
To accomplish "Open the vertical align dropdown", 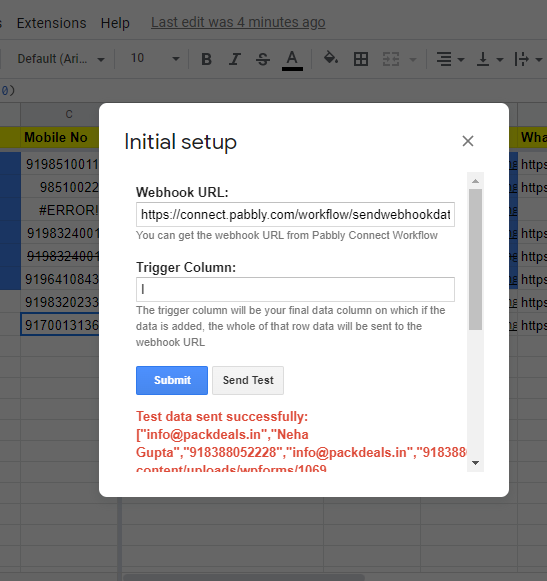I will 489,59.
